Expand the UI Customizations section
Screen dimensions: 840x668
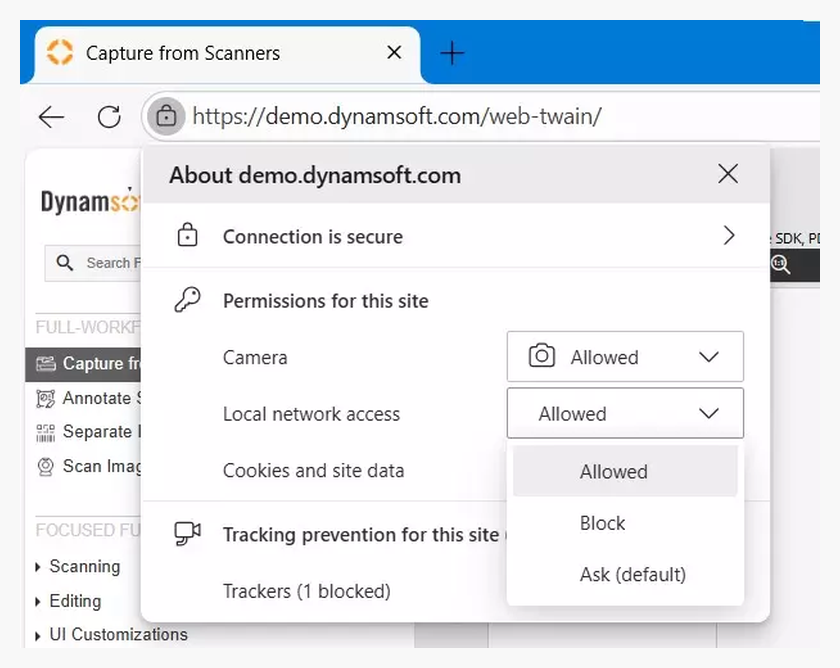click(111, 634)
